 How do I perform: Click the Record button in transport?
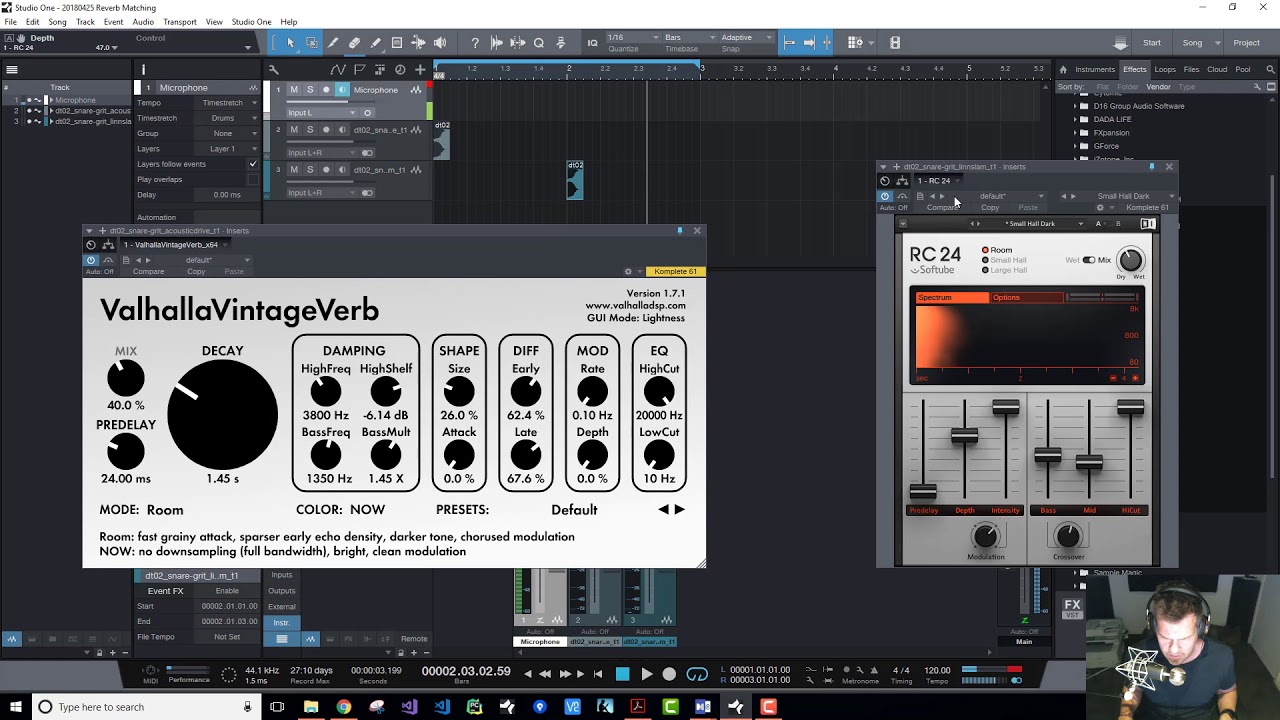[669, 674]
